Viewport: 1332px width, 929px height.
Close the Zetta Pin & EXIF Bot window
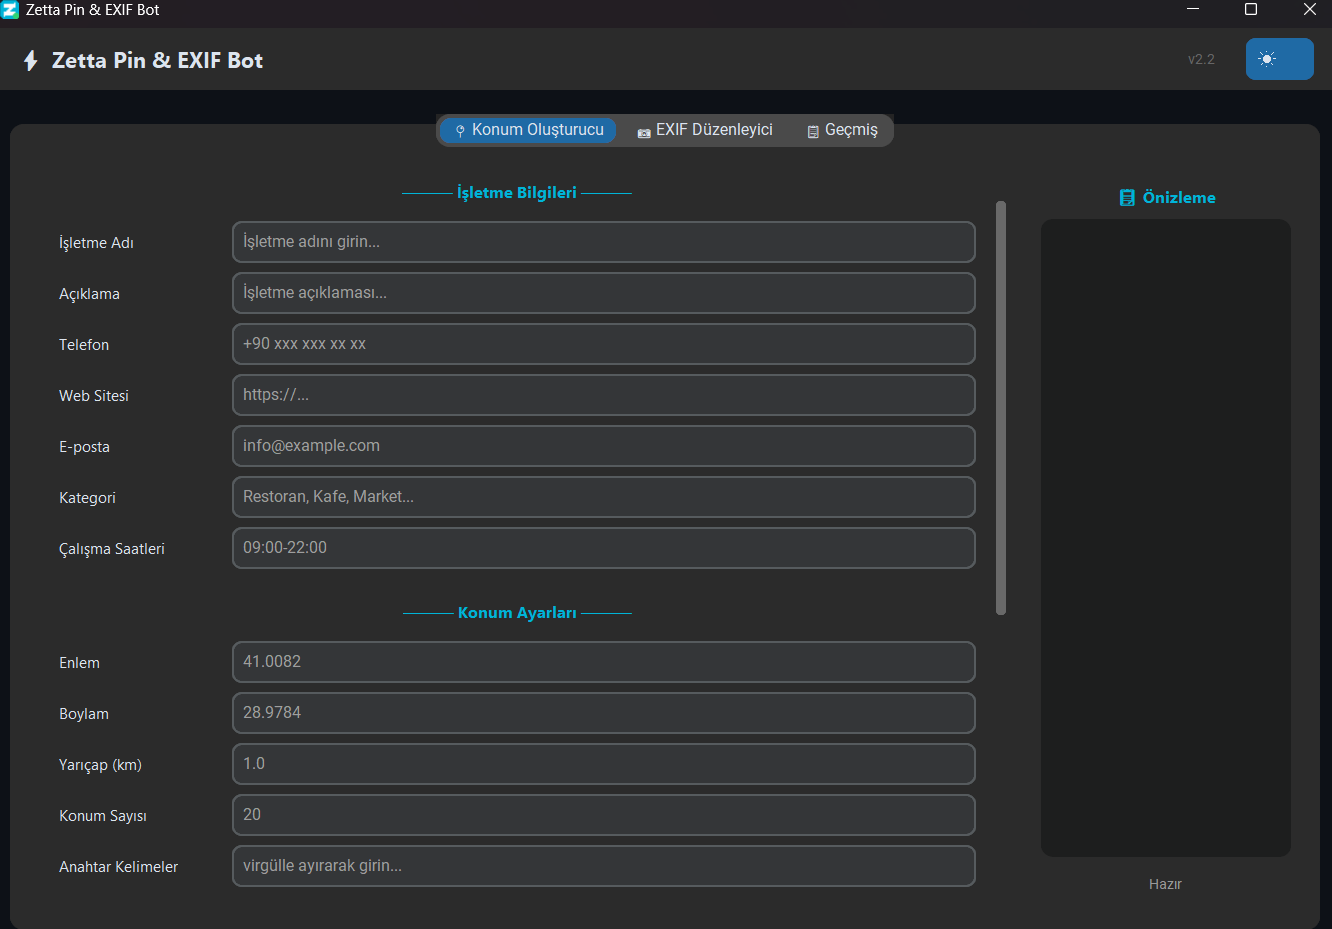click(x=1309, y=10)
